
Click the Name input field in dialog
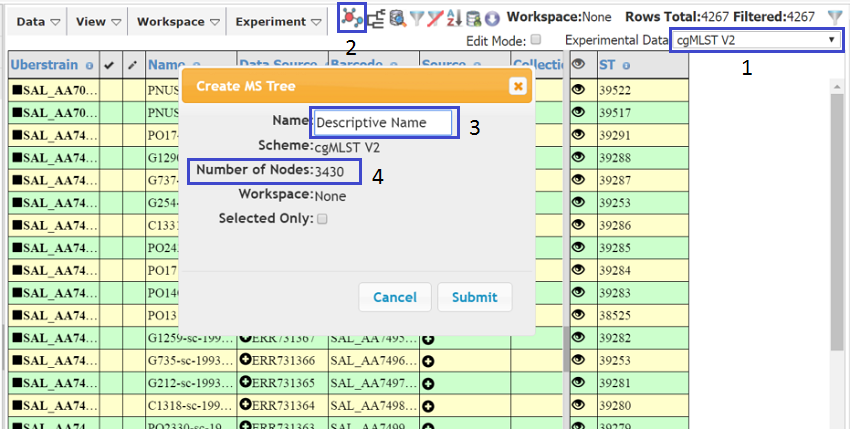pos(383,123)
